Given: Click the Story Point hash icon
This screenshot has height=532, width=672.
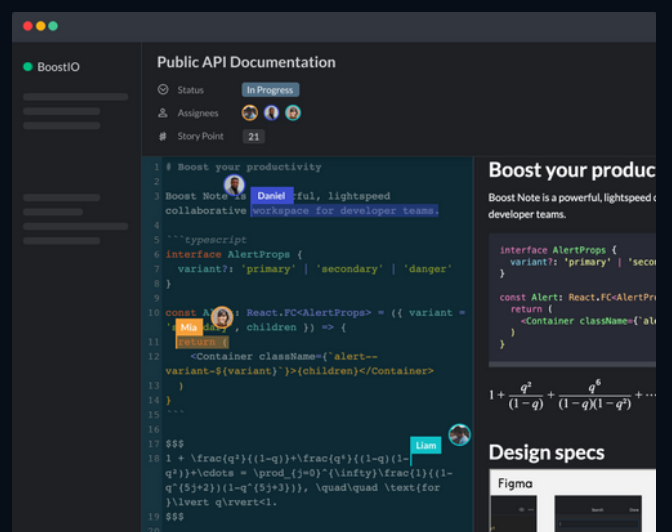Looking at the screenshot, I should 163,137.
